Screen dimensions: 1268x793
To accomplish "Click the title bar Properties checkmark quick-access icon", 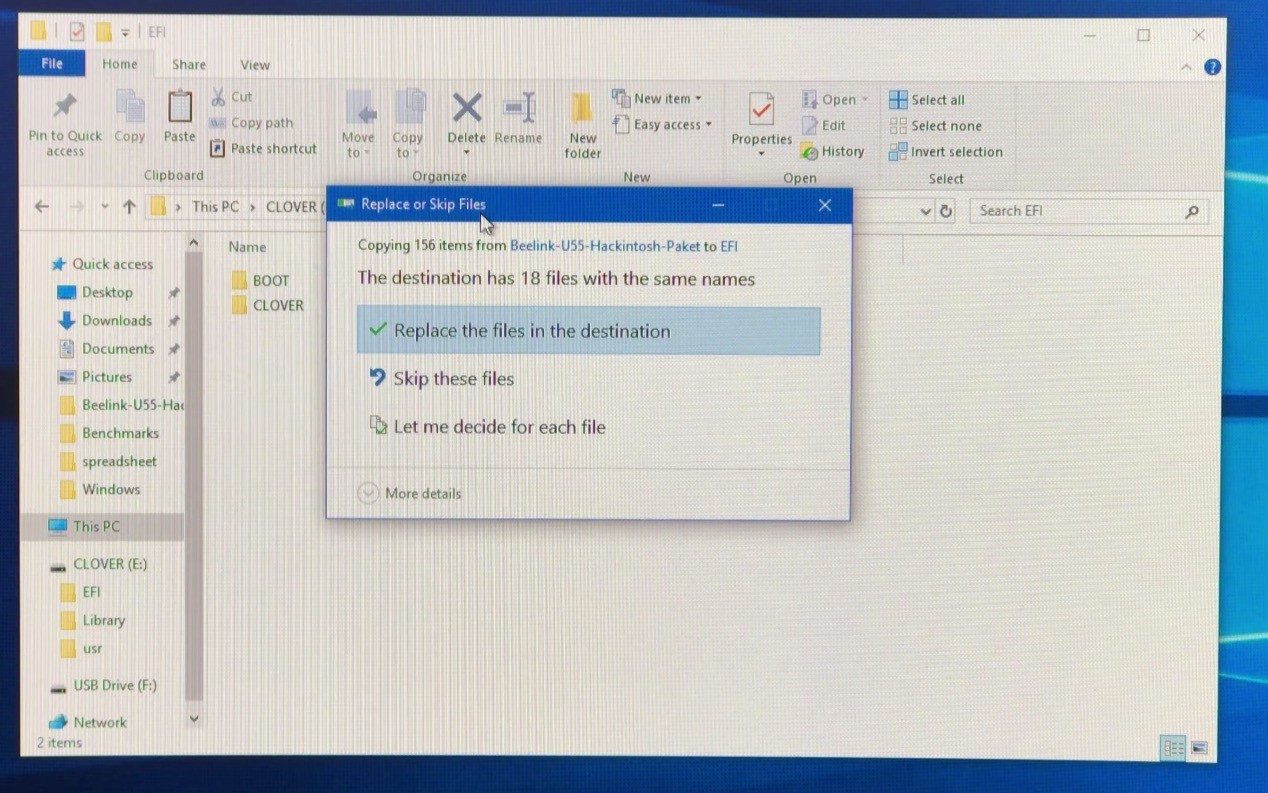I will click(x=77, y=32).
